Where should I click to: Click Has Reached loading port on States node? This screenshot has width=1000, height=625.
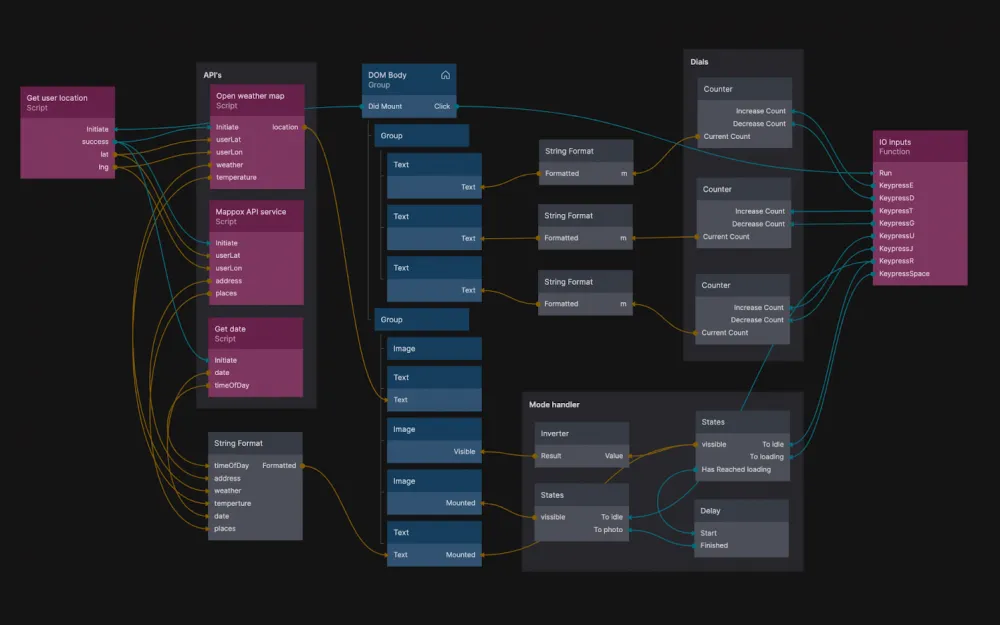(736, 469)
